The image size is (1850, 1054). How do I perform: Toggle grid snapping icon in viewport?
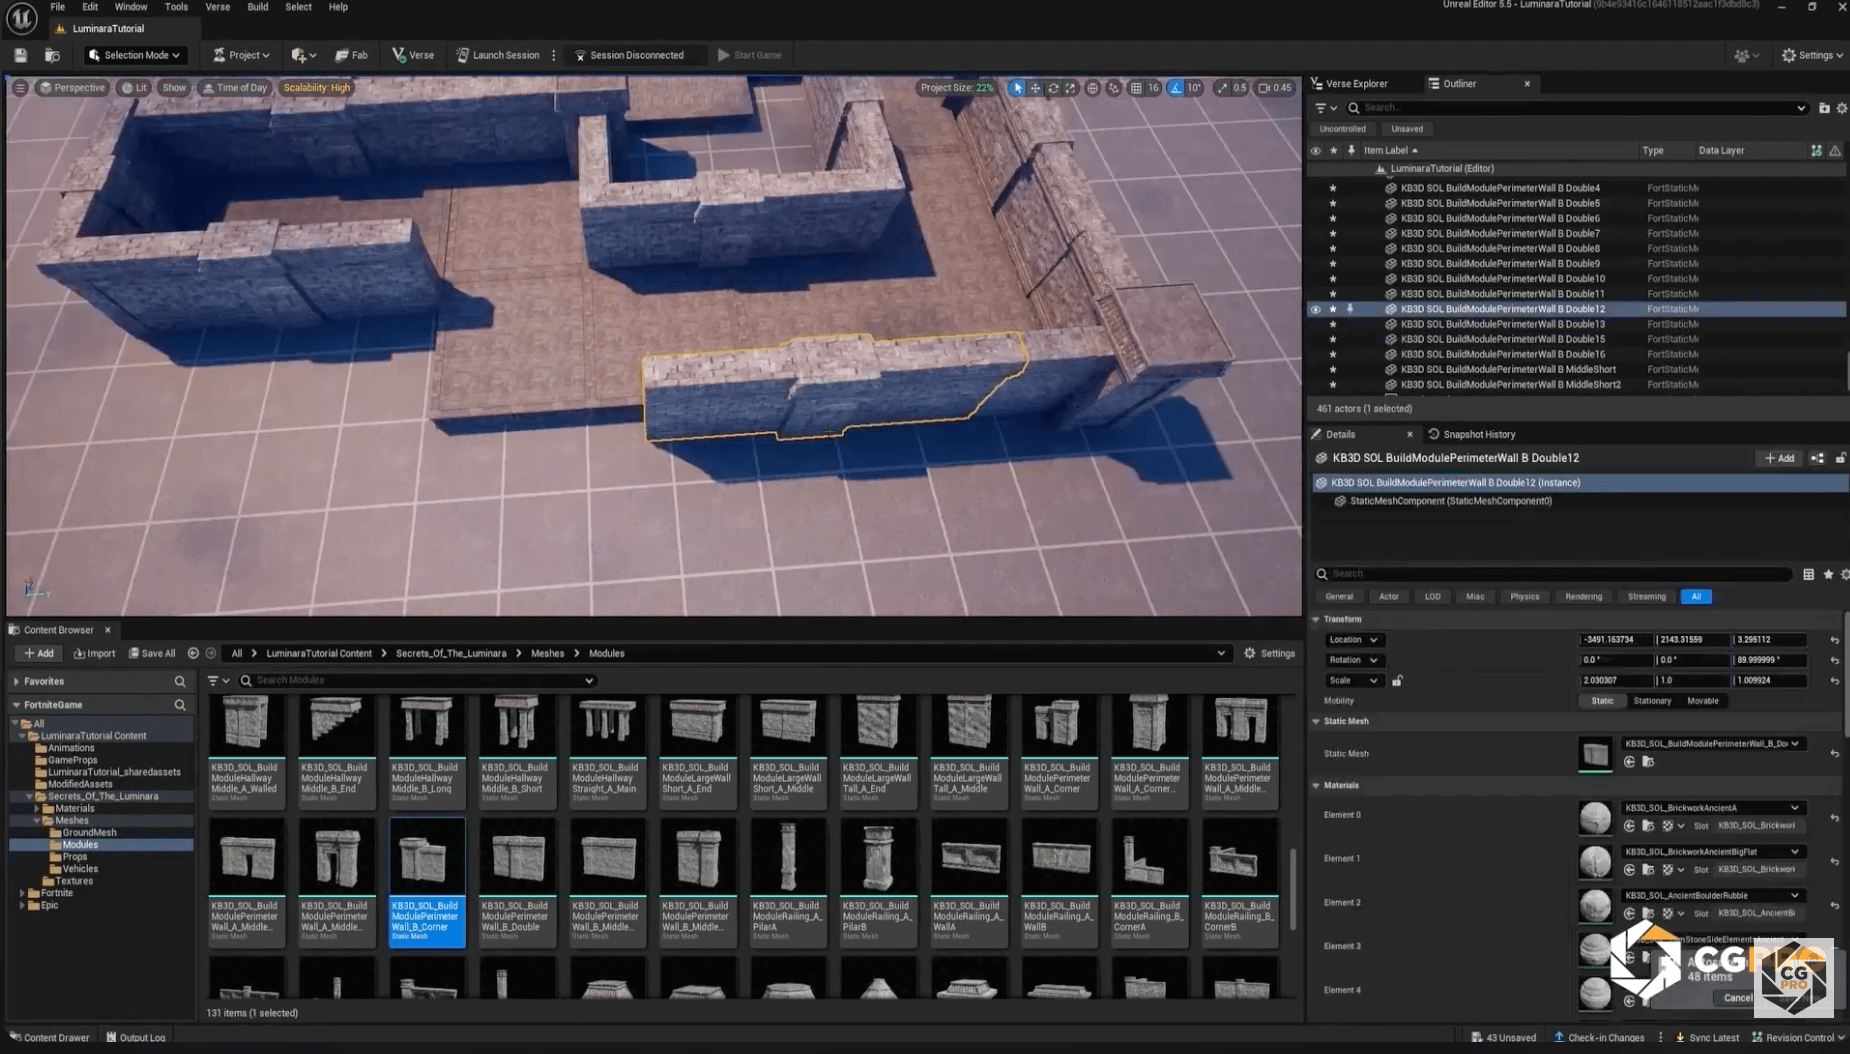[x=1136, y=88]
